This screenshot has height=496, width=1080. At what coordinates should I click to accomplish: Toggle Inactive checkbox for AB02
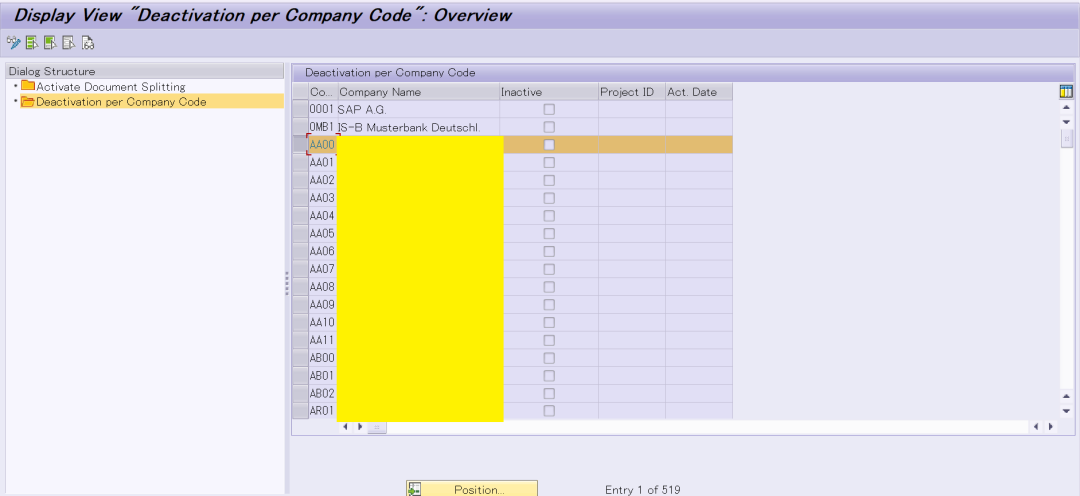pos(549,393)
